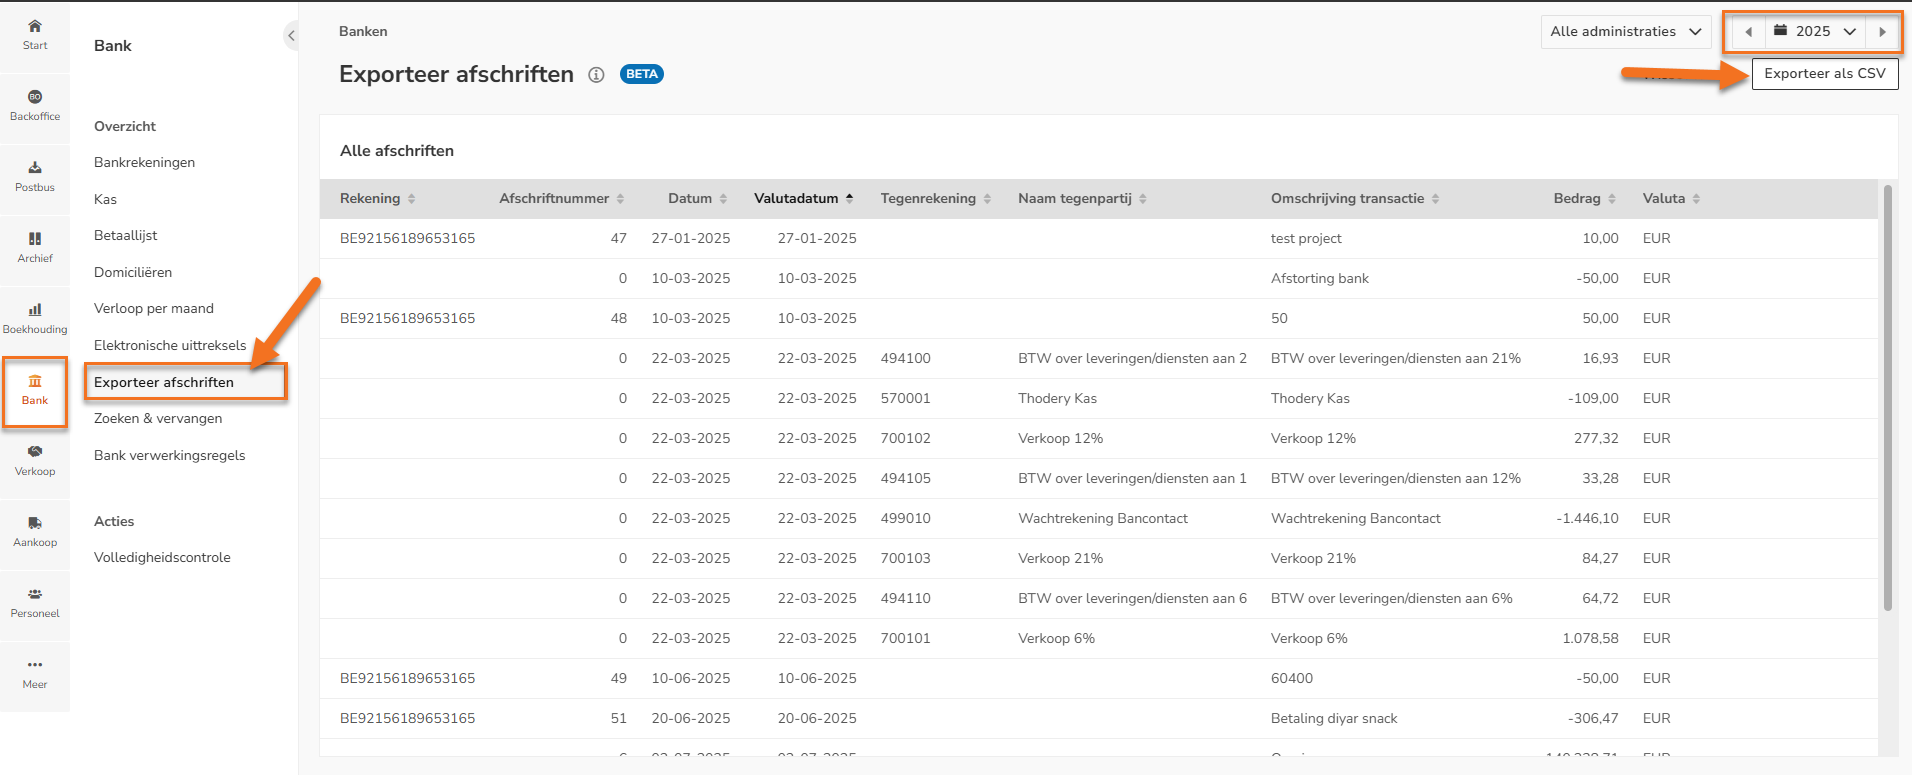Open the Postbus inbox icon

click(35, 168)
